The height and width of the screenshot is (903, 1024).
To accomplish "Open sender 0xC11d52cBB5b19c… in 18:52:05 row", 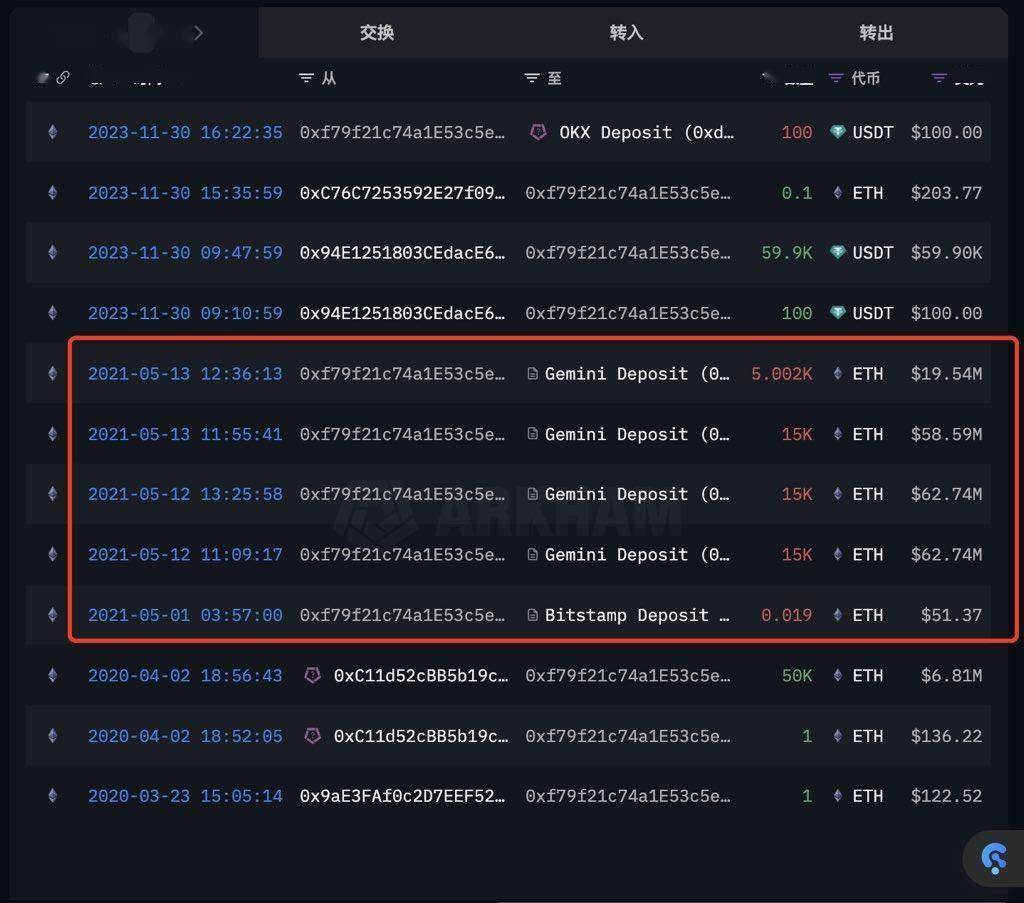I will (421, 736).
